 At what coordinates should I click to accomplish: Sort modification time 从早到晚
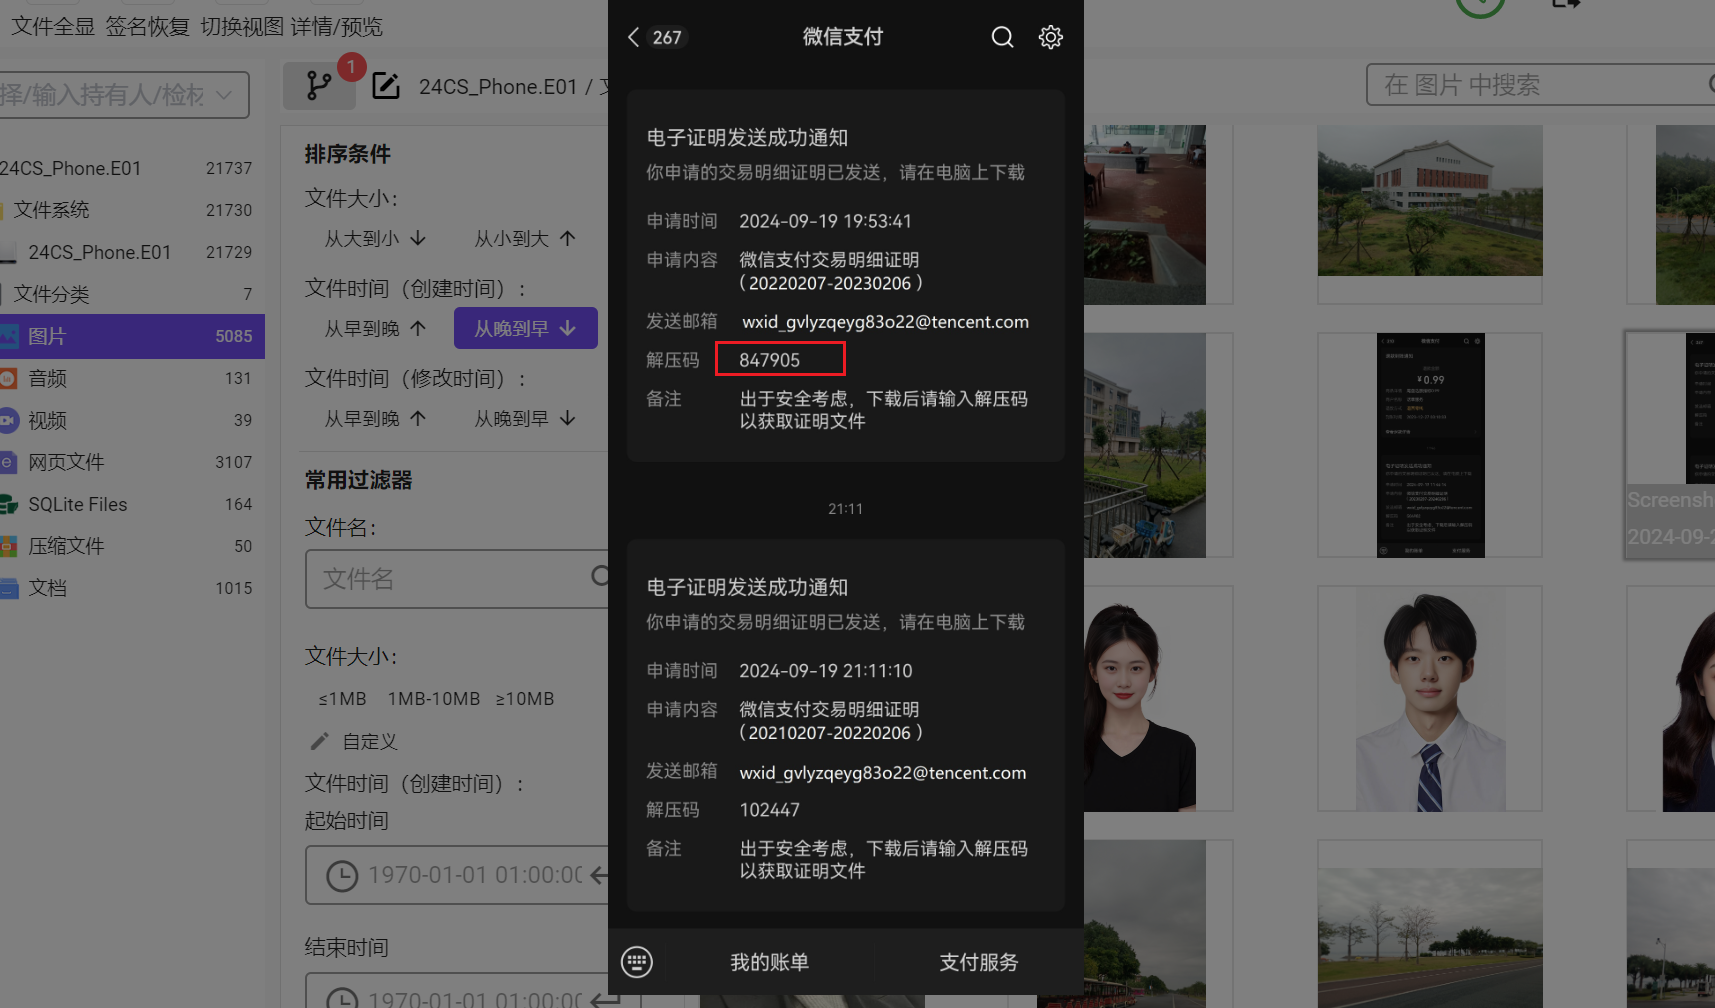(x=376, y=419)
